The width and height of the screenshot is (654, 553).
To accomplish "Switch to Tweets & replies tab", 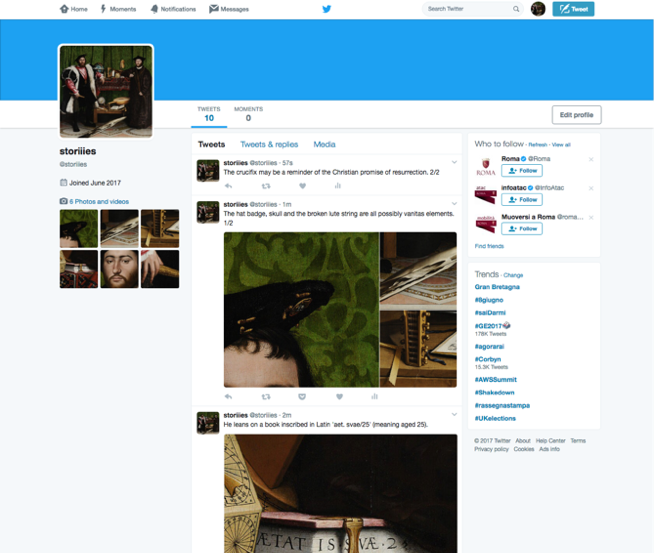I will [x=269, y=145].
